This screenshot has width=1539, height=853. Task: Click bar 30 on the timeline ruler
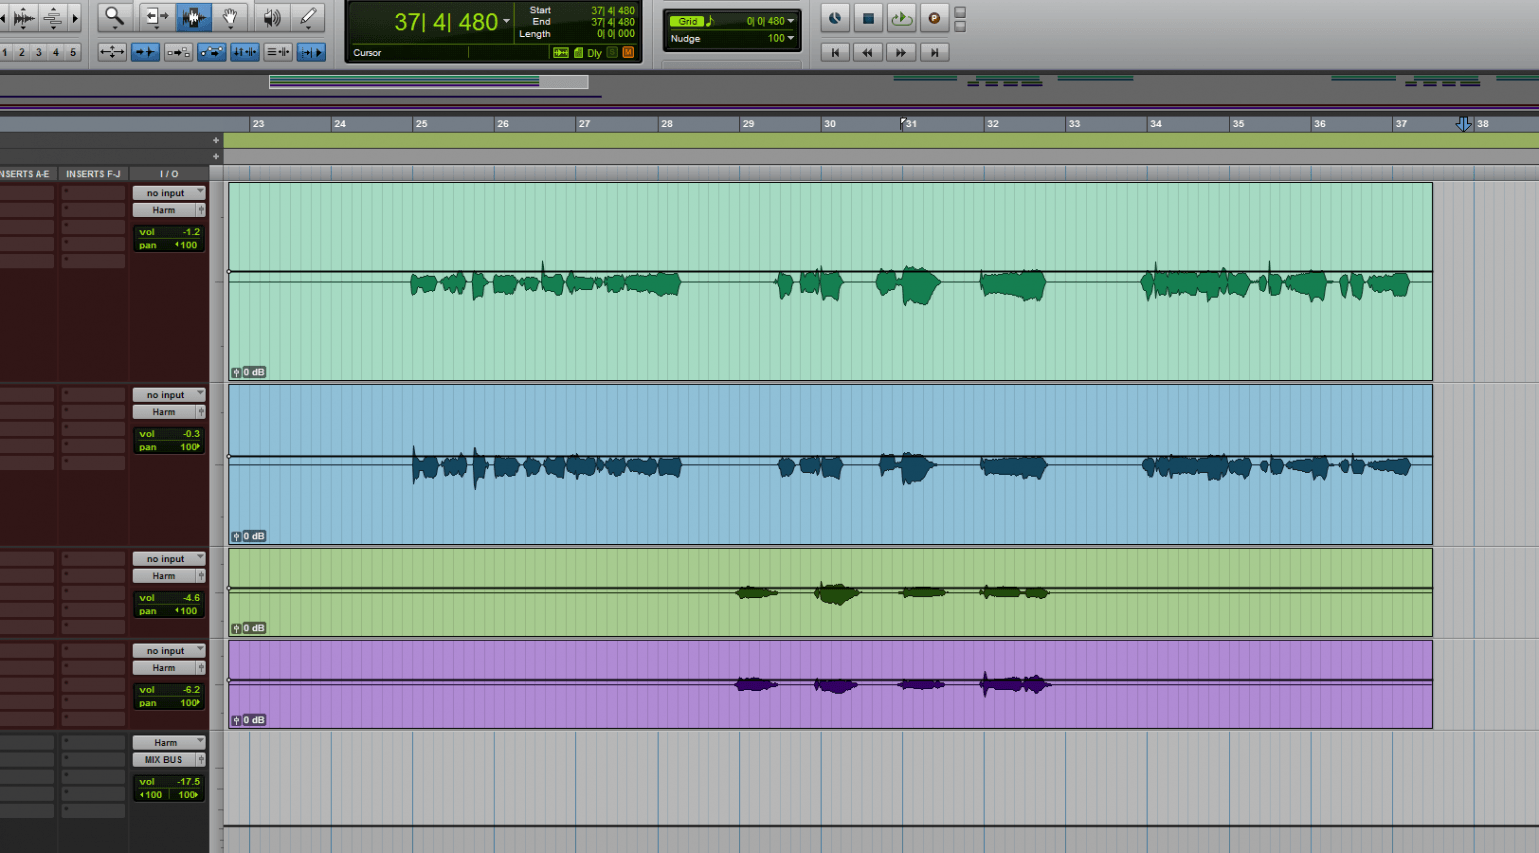point(830,123)
